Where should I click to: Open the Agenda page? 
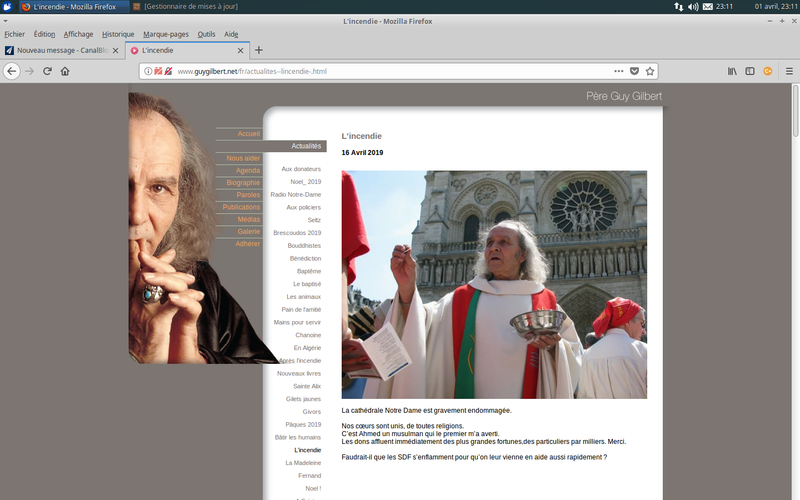248,170
